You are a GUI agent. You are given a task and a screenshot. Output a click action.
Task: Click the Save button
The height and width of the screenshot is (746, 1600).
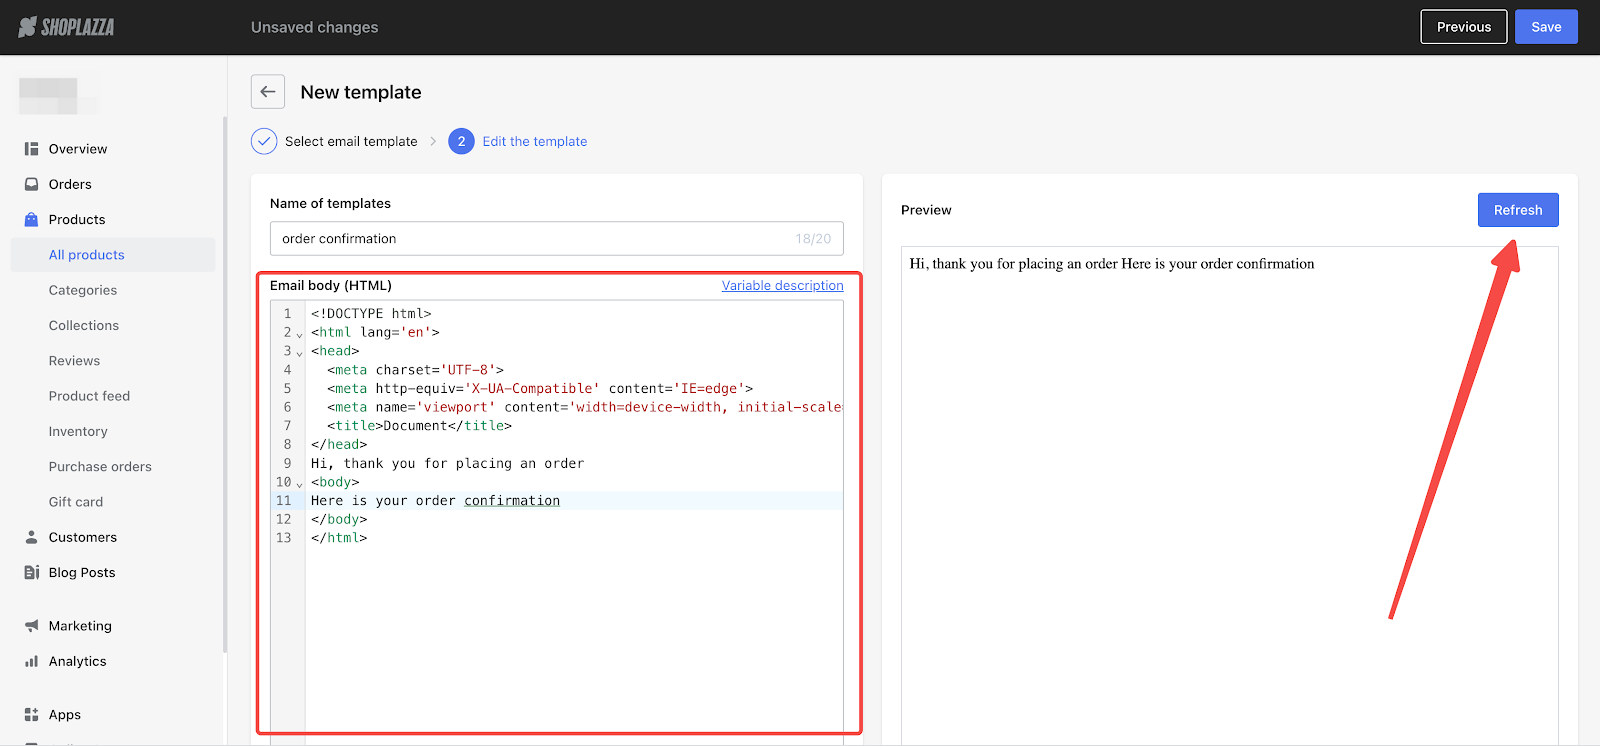pos(1546,27)
